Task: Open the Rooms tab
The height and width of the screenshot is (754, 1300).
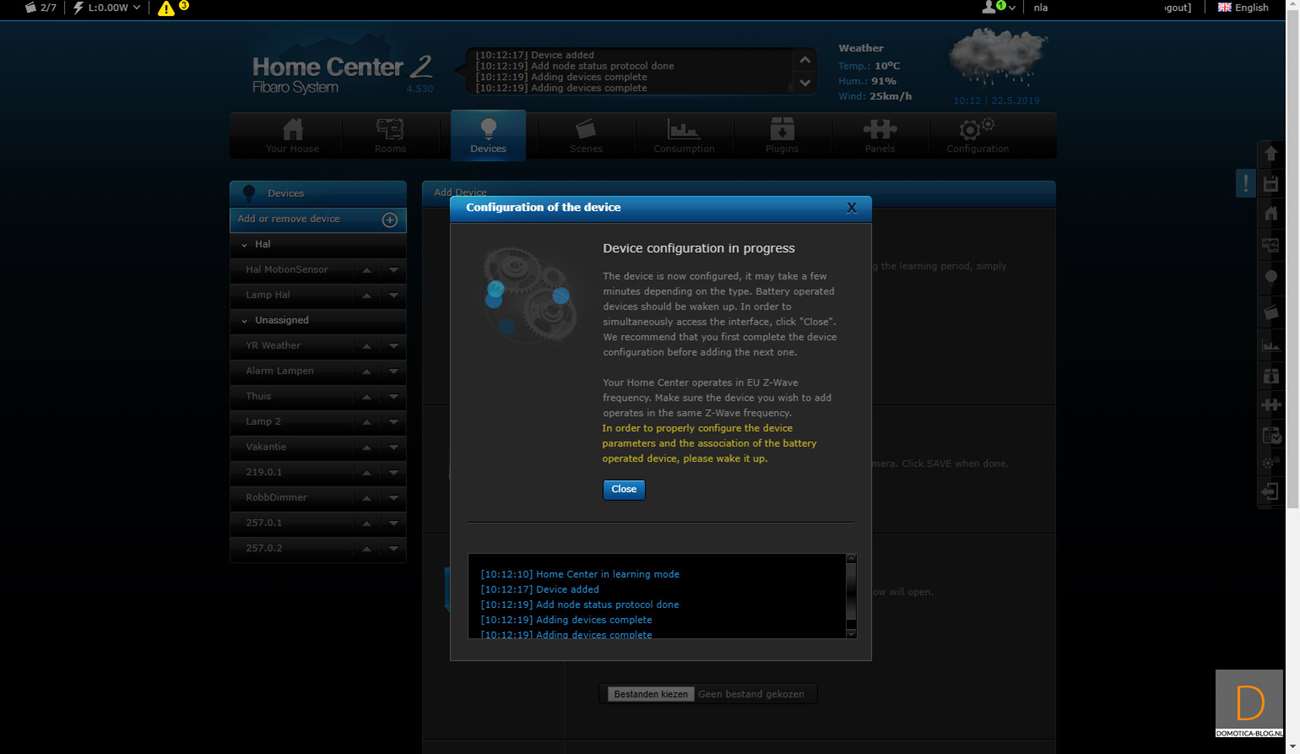Action: point(390,135)
